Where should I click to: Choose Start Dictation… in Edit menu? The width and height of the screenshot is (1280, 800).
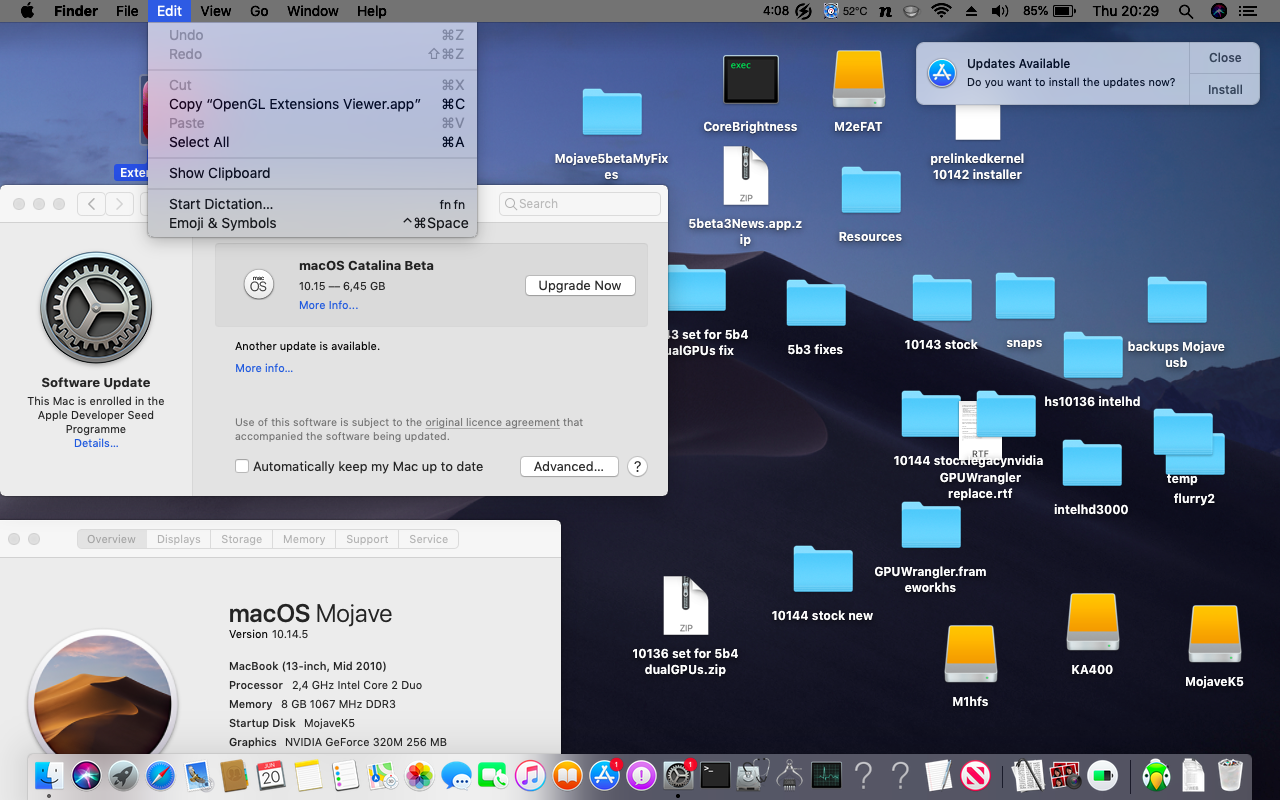coord(312,204)
